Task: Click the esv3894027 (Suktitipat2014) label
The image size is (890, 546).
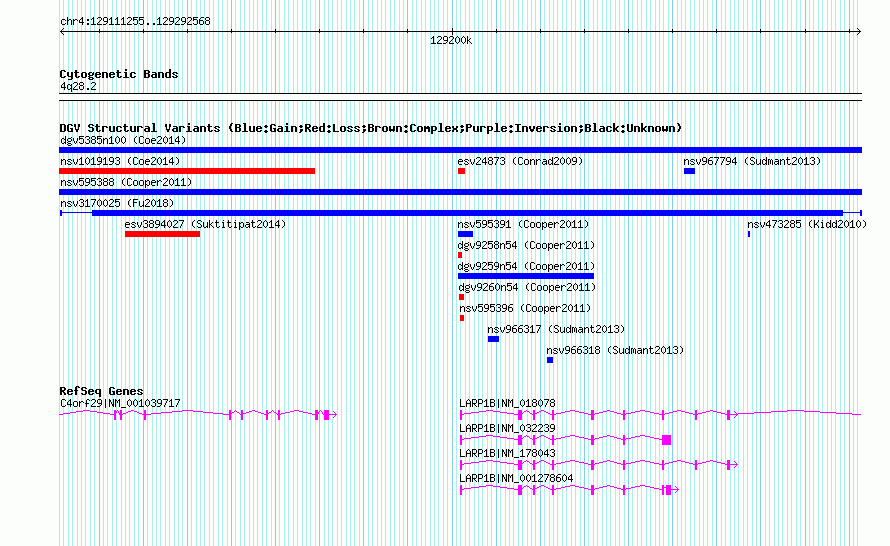Action: (x=205, y=224)
